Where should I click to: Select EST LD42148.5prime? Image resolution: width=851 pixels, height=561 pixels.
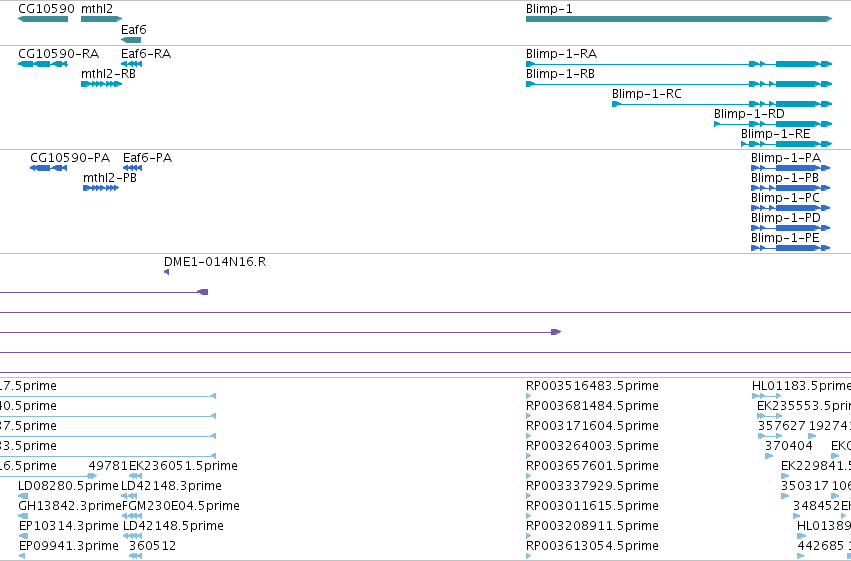(173, 526)
